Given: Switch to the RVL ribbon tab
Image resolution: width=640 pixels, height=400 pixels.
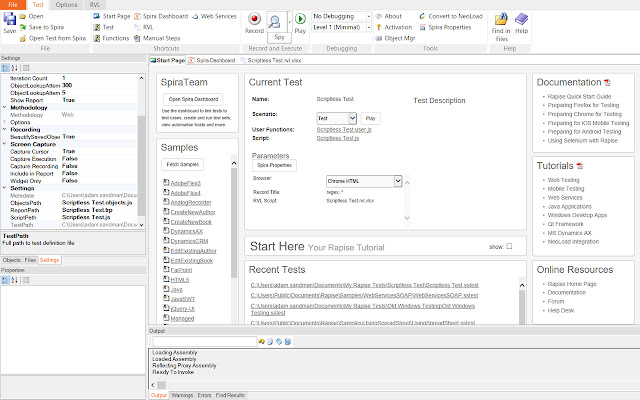Looking at the screenshot, I should (x=95, y=5).
